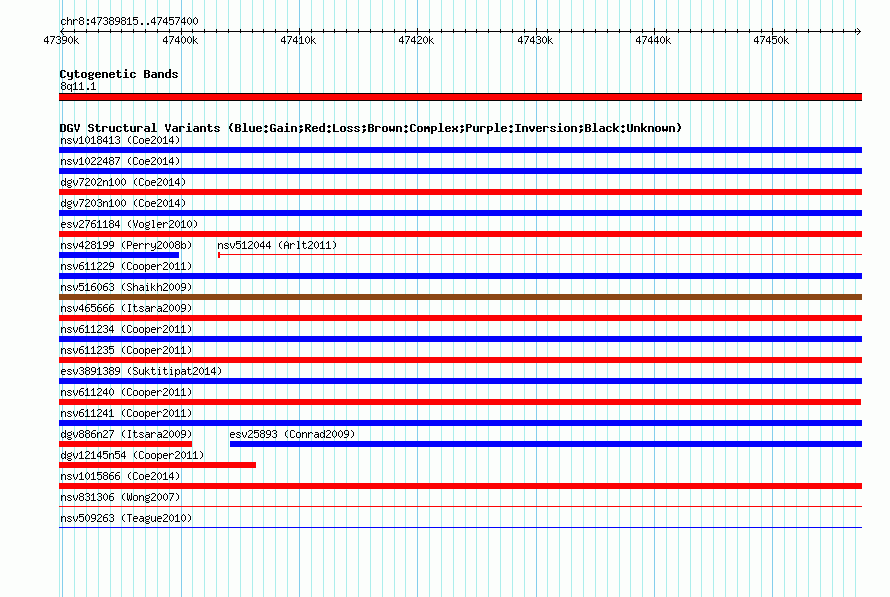Click the 47400k ruler tick label
Viewport: 890px width, 597px height.
pos(180,40)
